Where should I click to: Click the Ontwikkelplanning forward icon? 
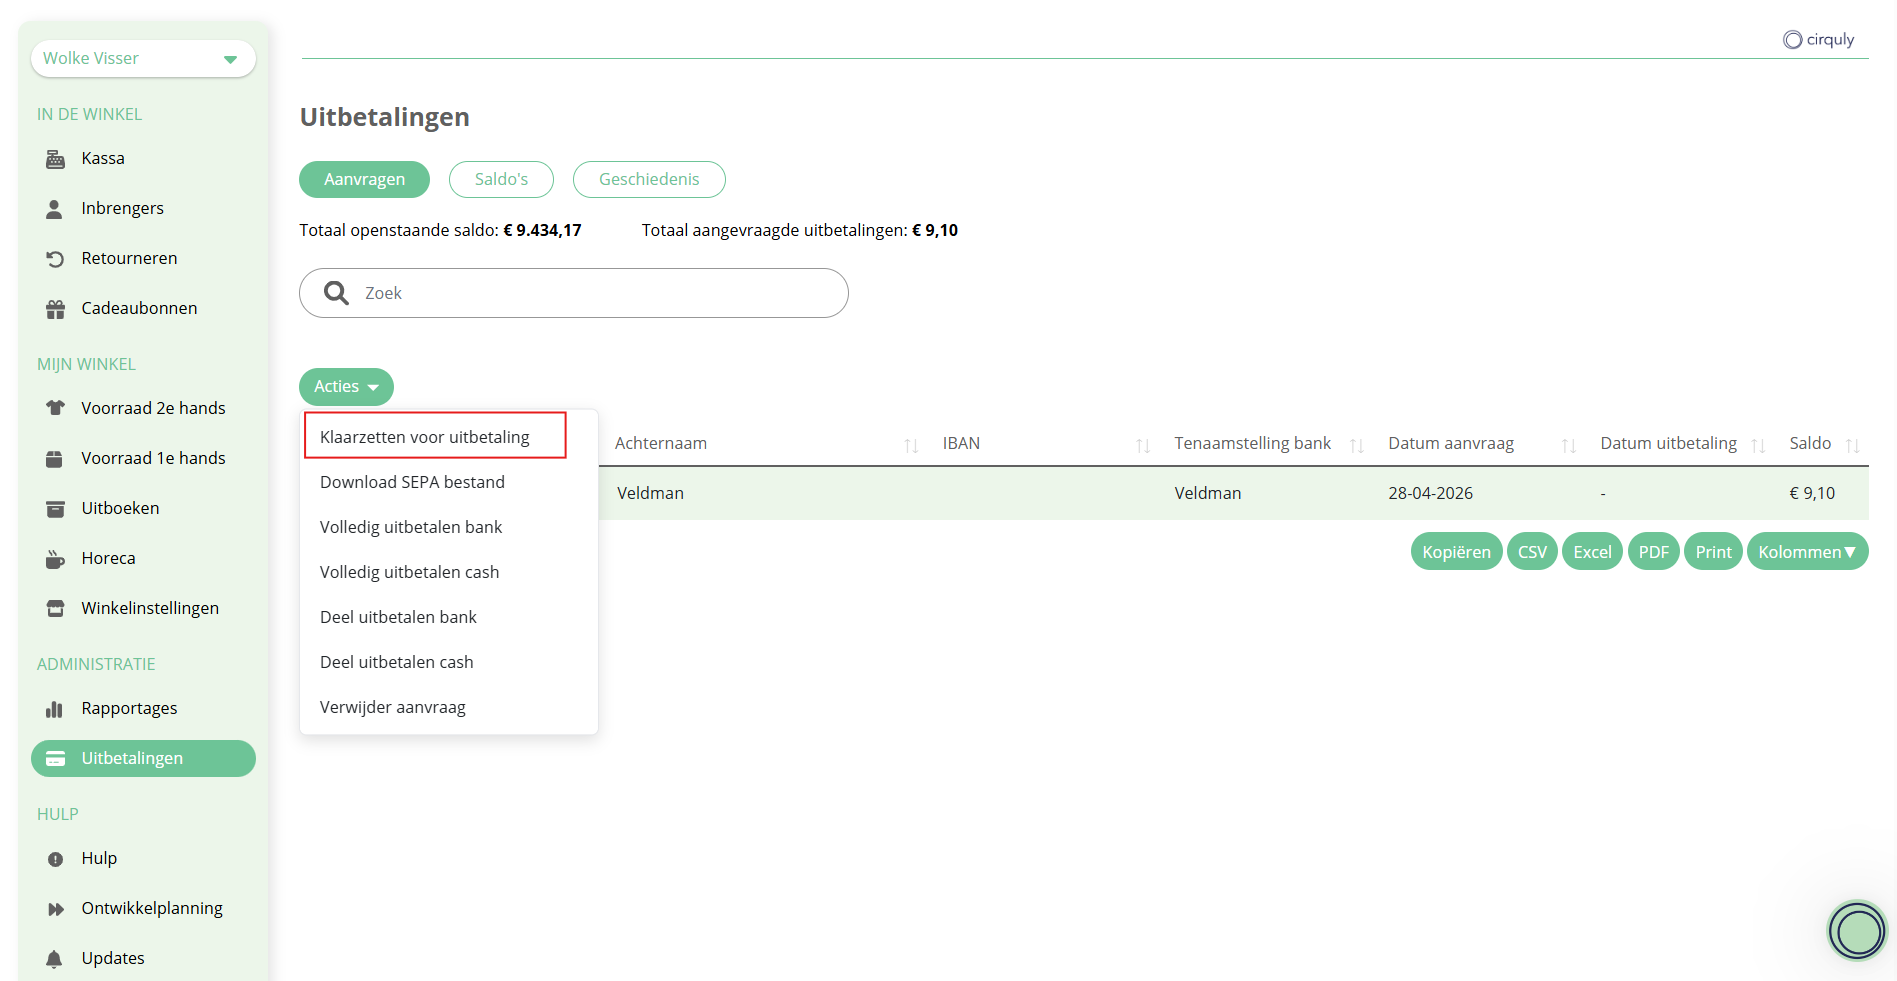[x=55, y=909]
